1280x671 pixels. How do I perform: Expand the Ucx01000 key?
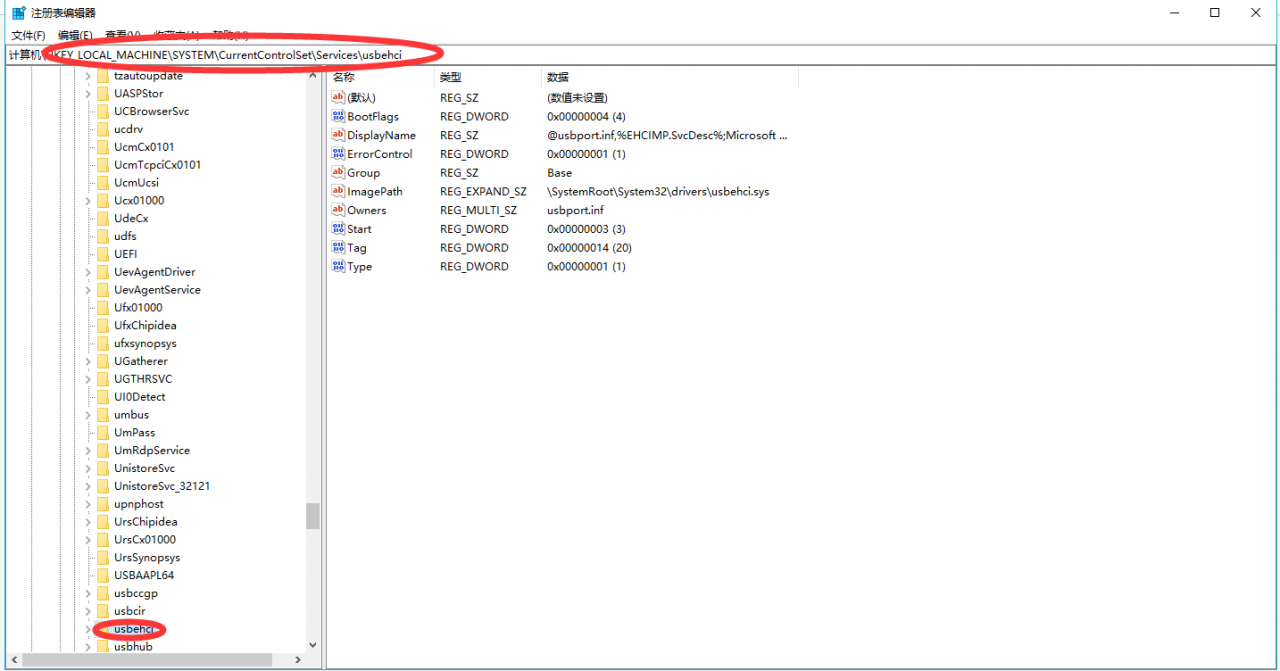coord(87,201)
